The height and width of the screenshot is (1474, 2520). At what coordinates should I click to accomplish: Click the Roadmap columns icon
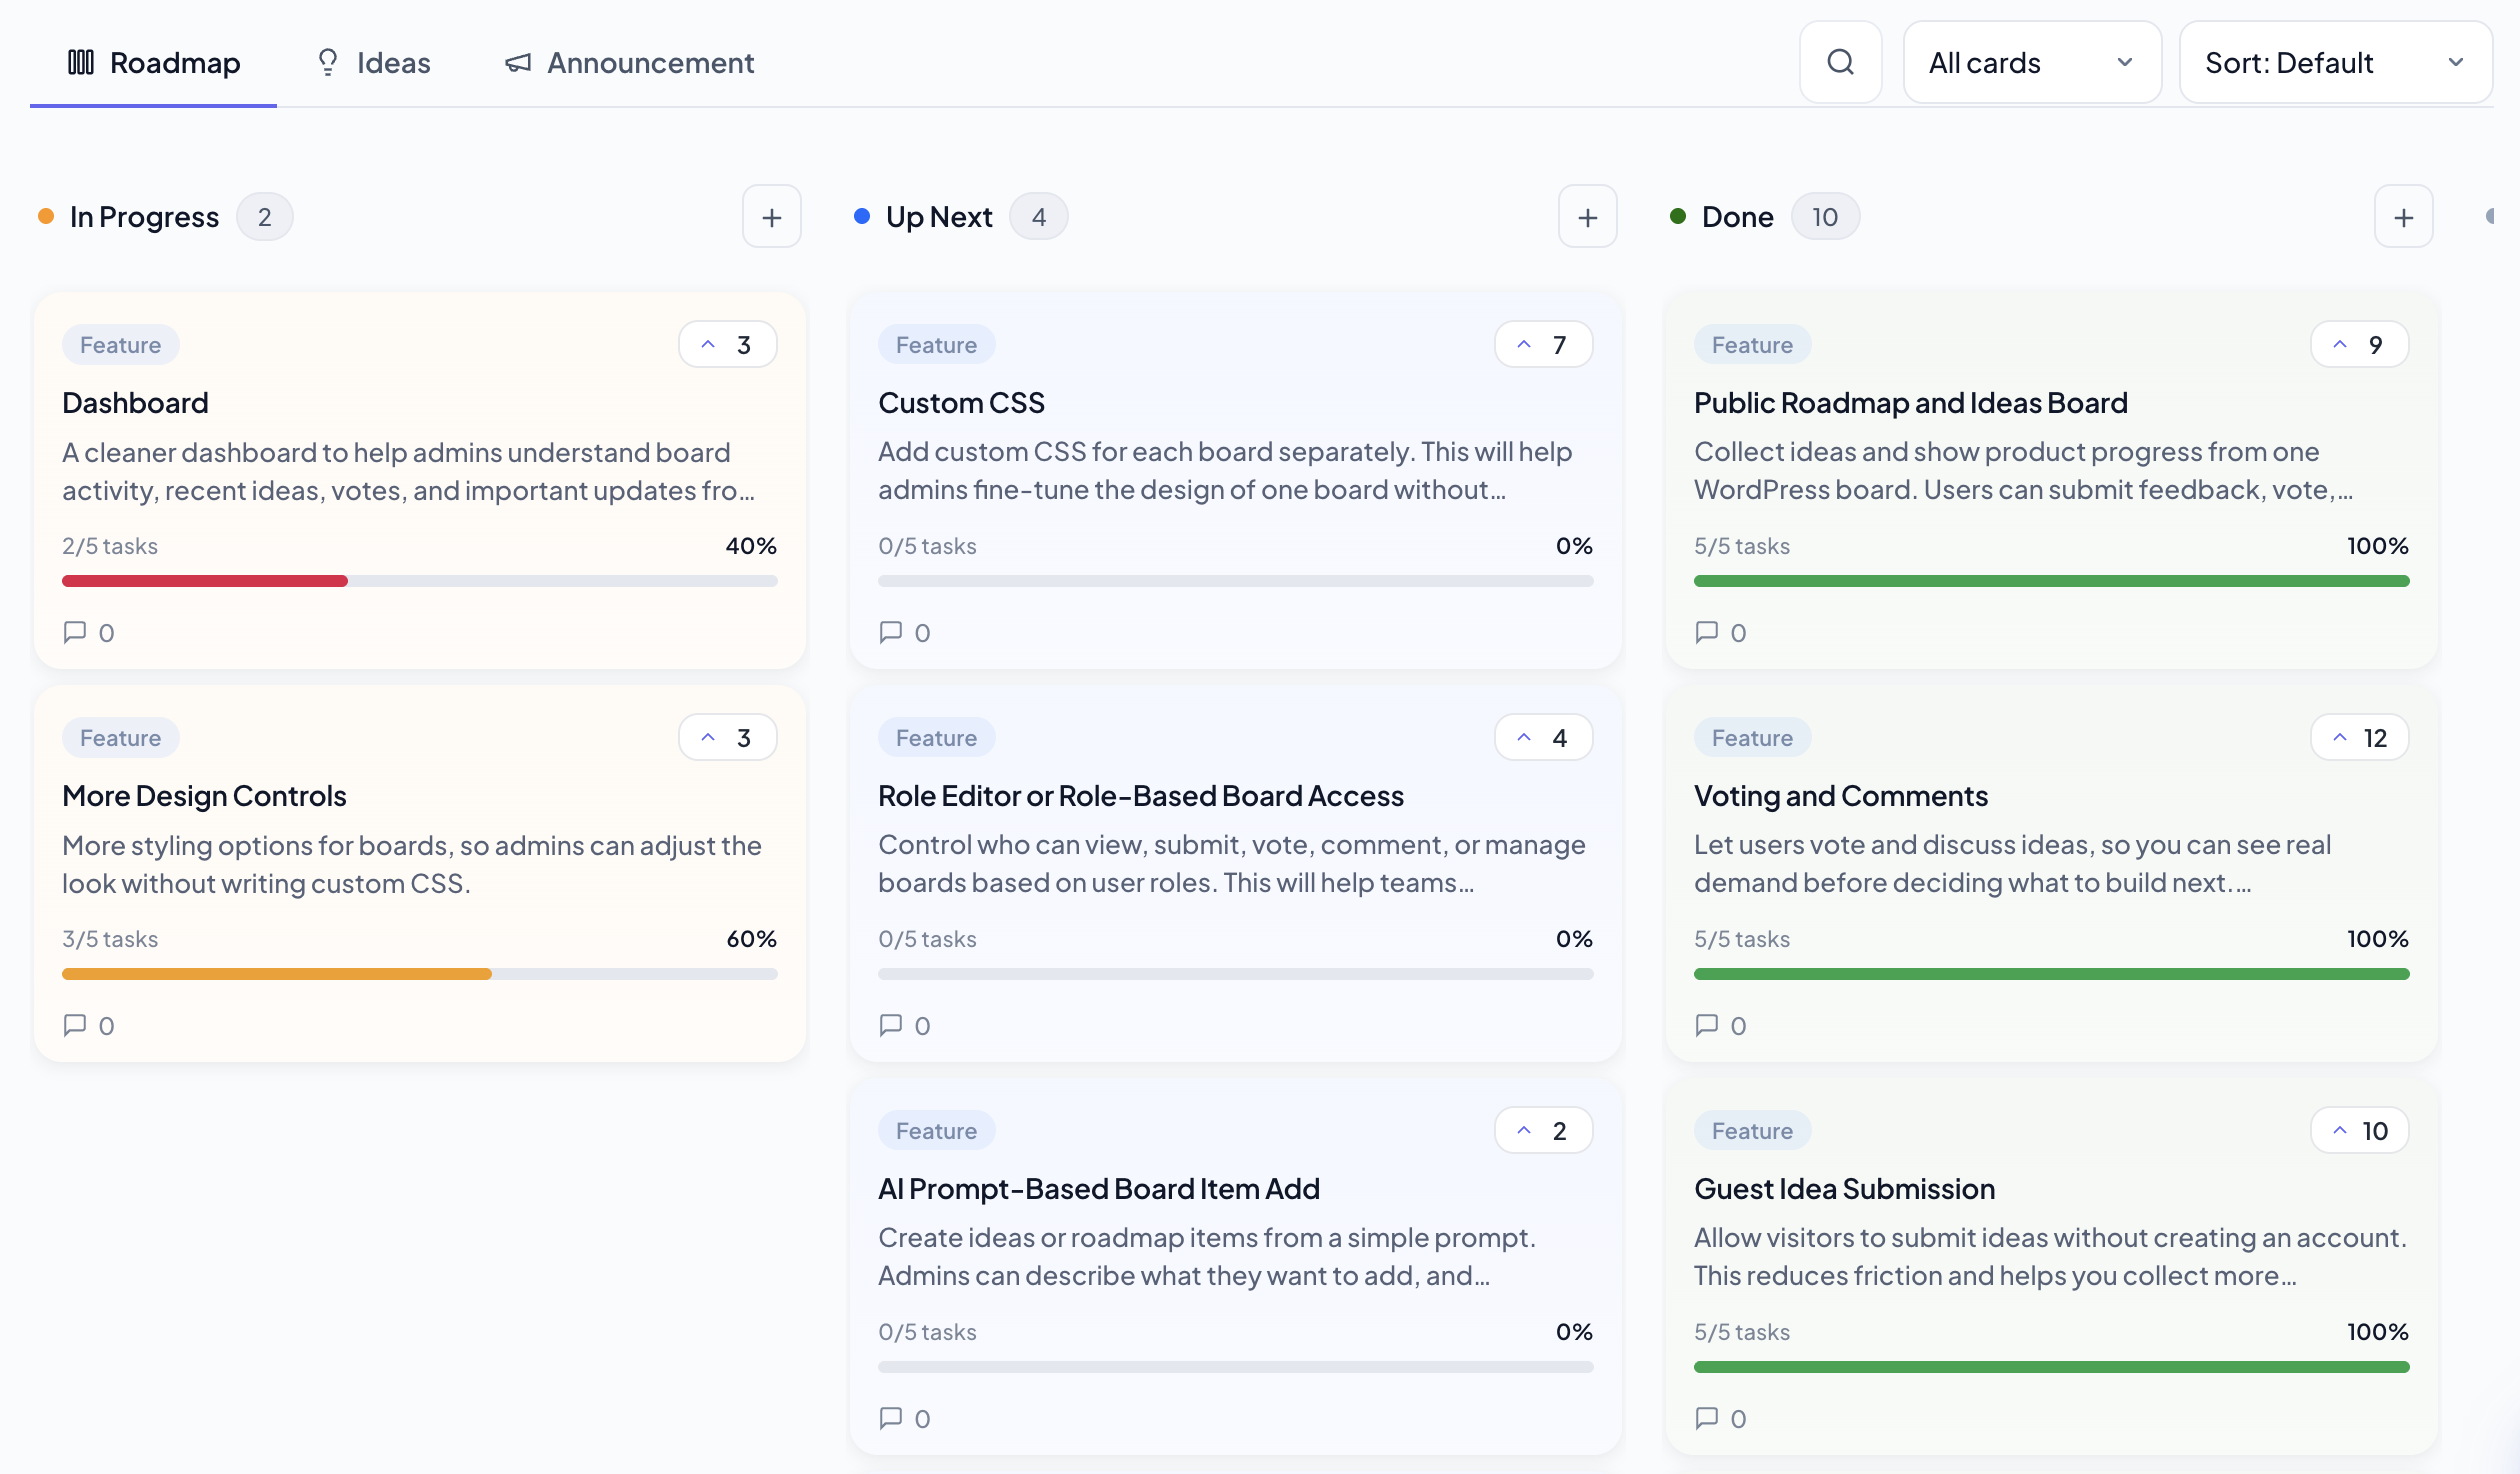point(81,62)
